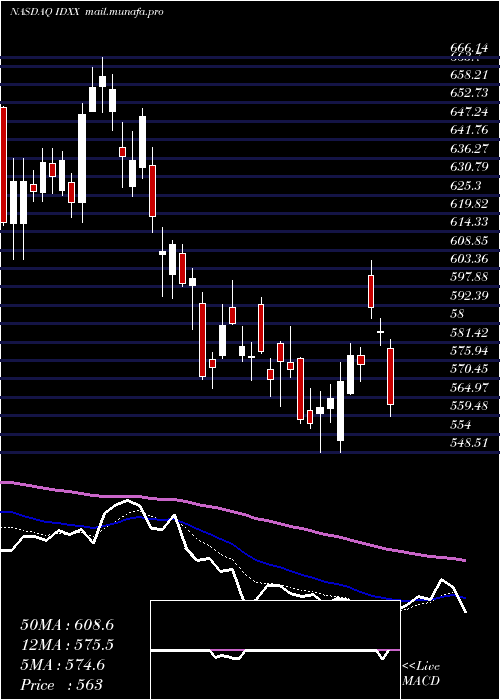Select the 614.33 price axis label
The height and width of the screenshot is (700, 500).
[x=469, y=221]
